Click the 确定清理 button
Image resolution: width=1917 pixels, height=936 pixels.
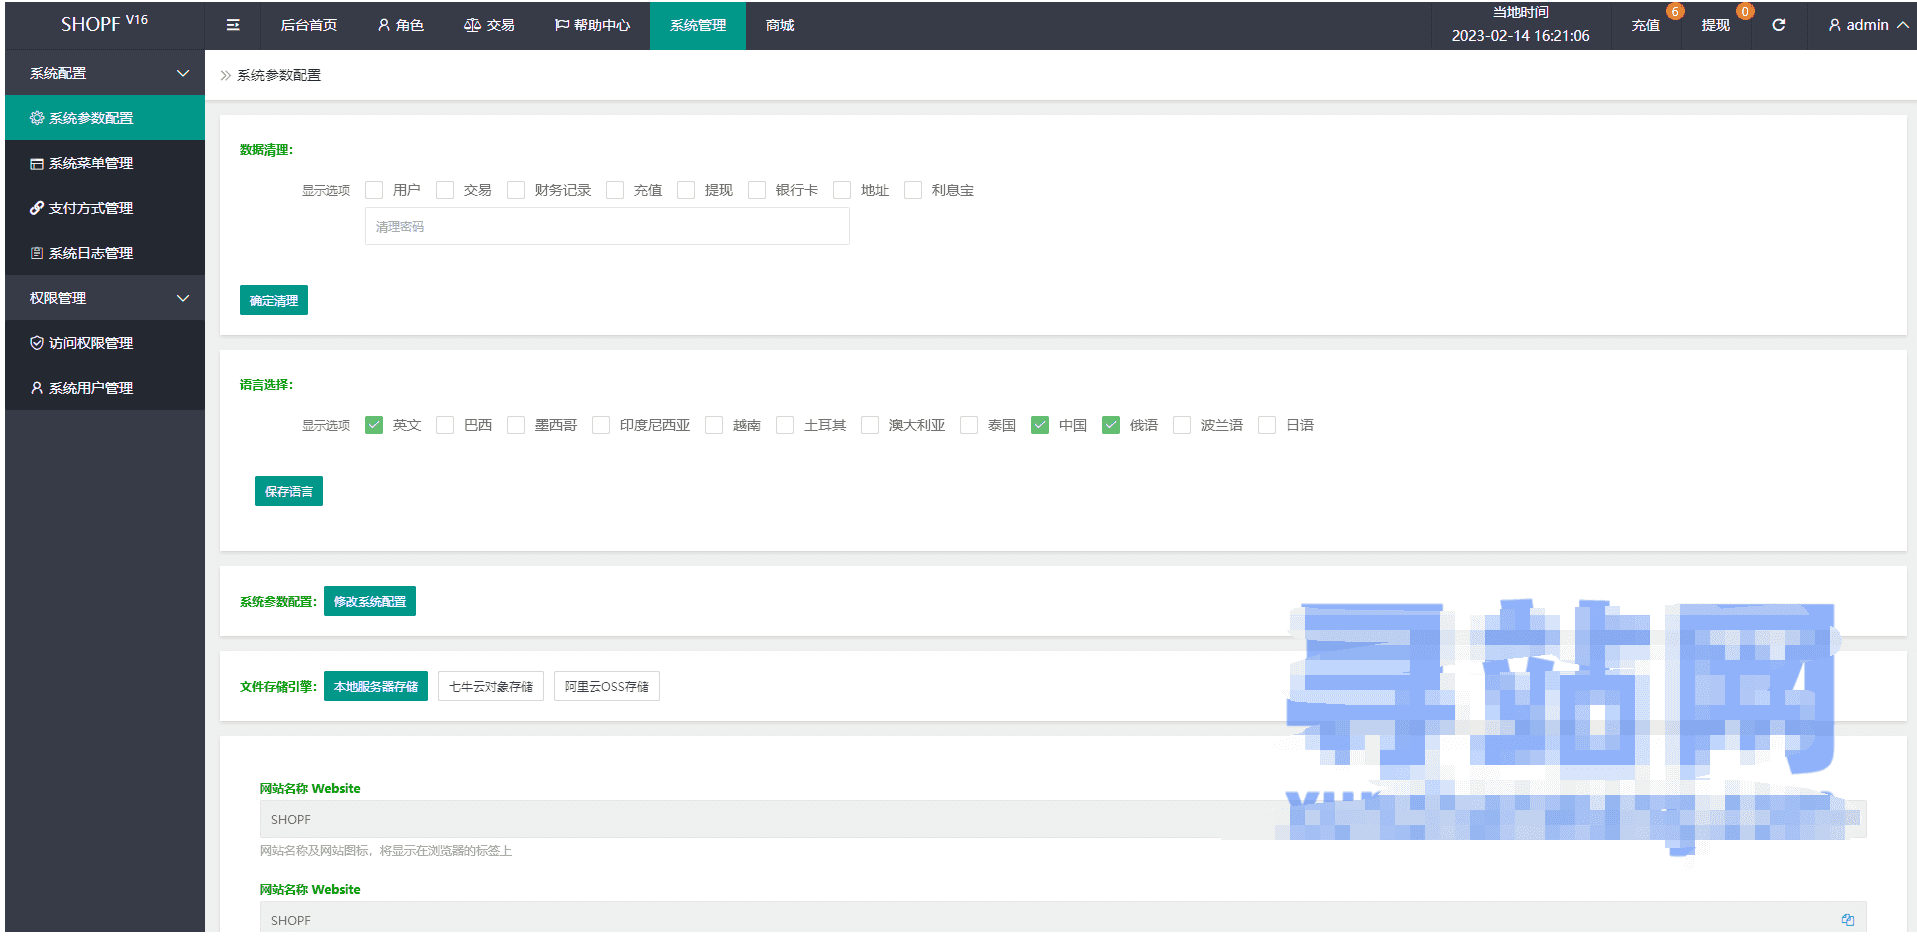pyautogui.click(x=273, y=300)
